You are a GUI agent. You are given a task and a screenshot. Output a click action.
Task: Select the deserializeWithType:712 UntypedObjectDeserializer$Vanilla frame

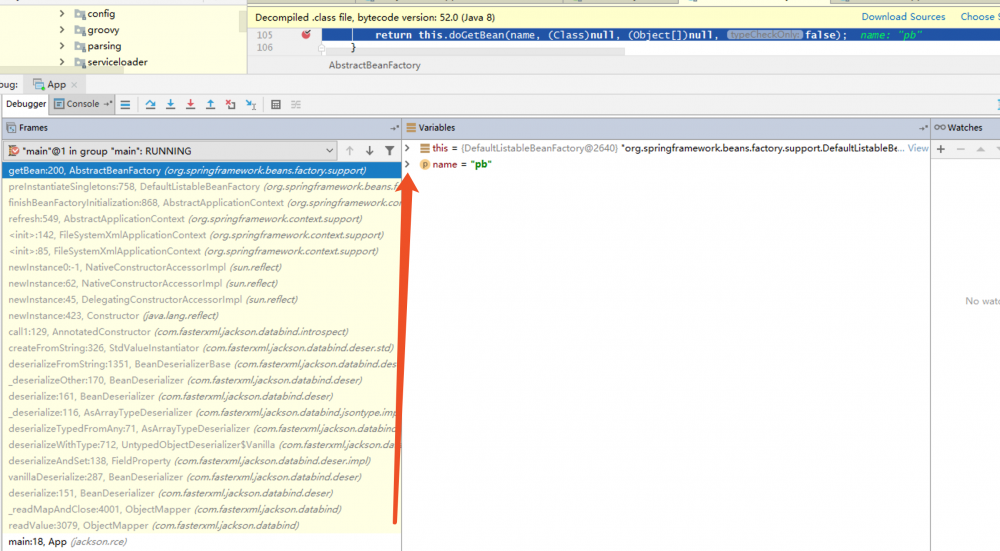202,445
